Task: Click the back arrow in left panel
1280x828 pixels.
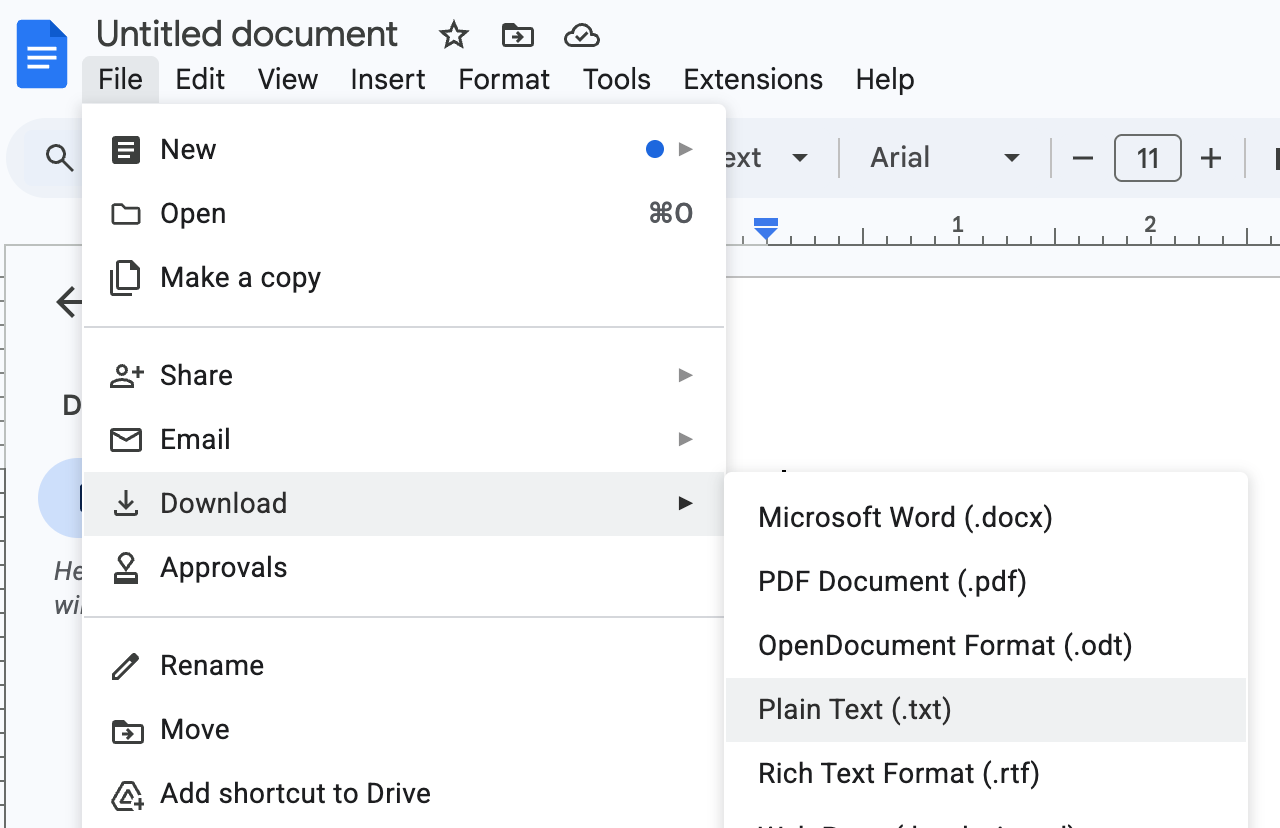Action: [69, 301]
